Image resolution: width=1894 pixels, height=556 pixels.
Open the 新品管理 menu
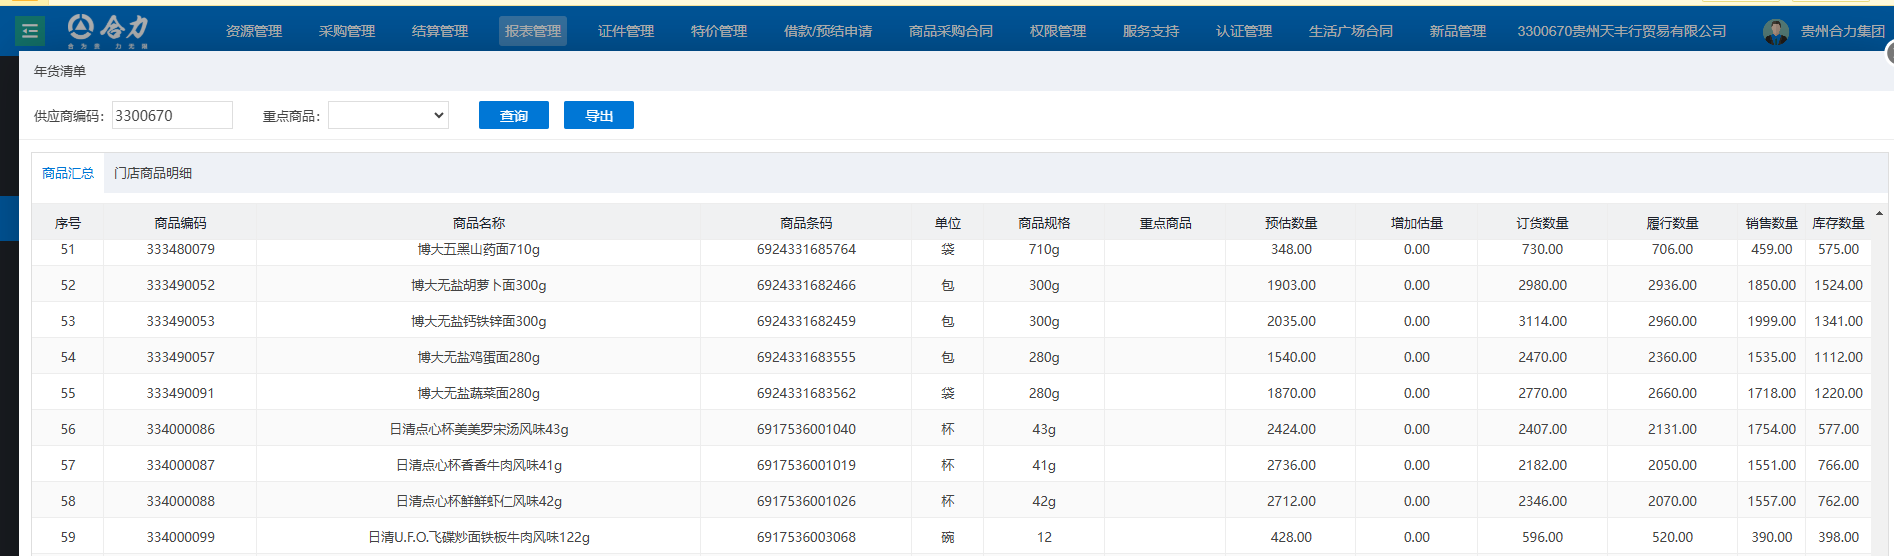(x=1457, y=31)
